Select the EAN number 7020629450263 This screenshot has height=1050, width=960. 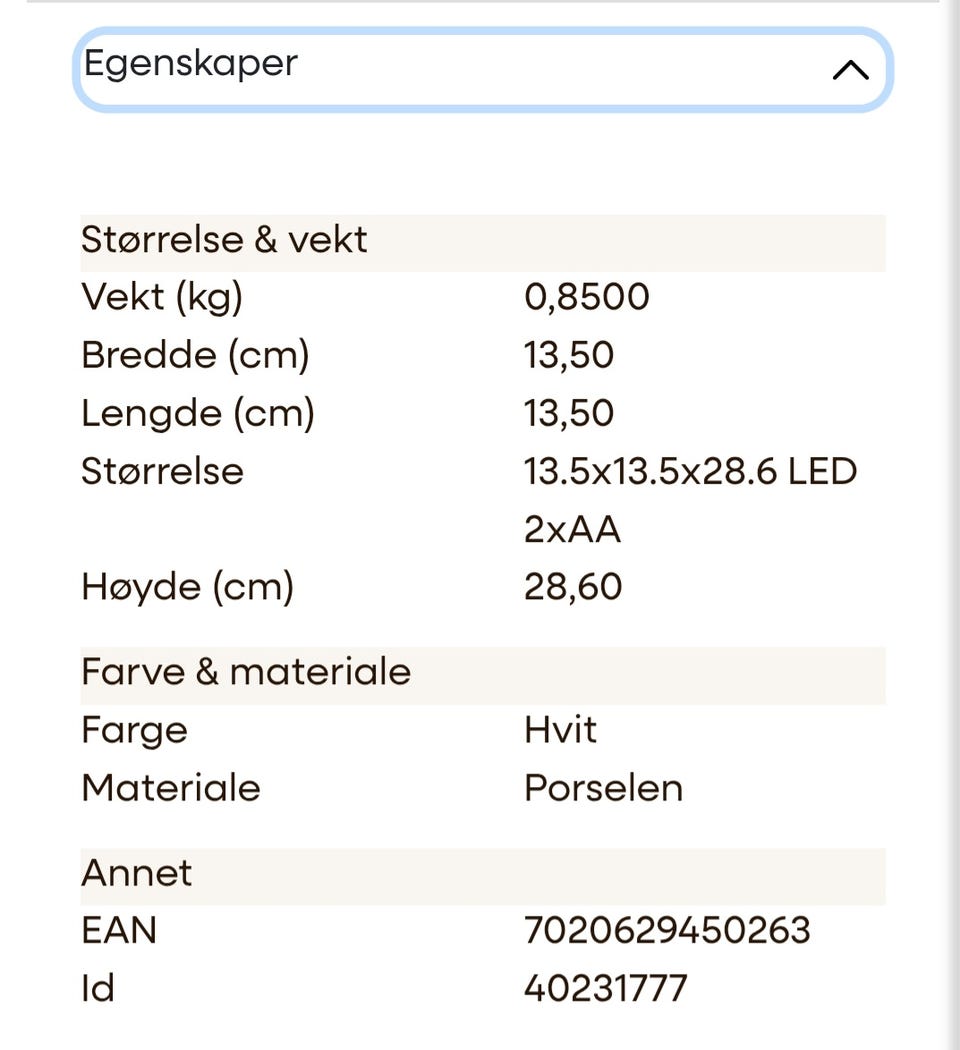pyautogui.click(x=667, y=931)
